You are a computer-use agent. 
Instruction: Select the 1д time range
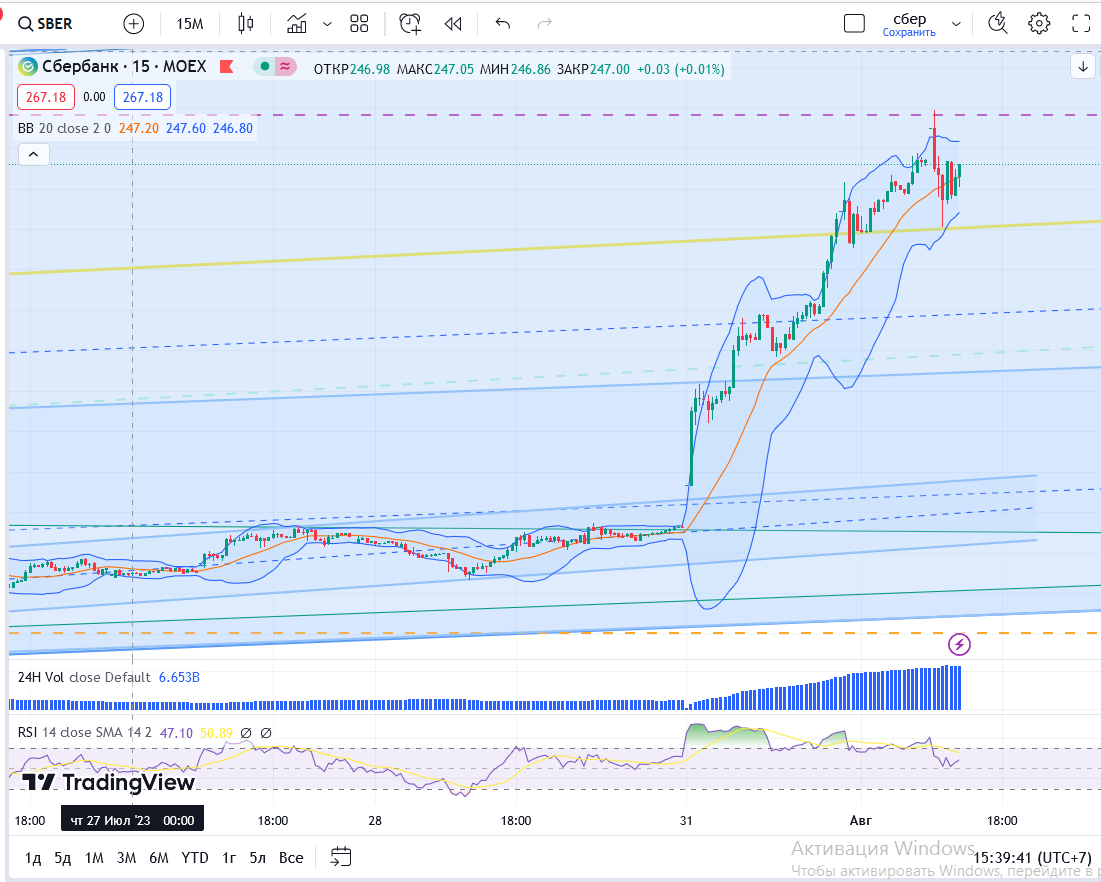(33, 857)
